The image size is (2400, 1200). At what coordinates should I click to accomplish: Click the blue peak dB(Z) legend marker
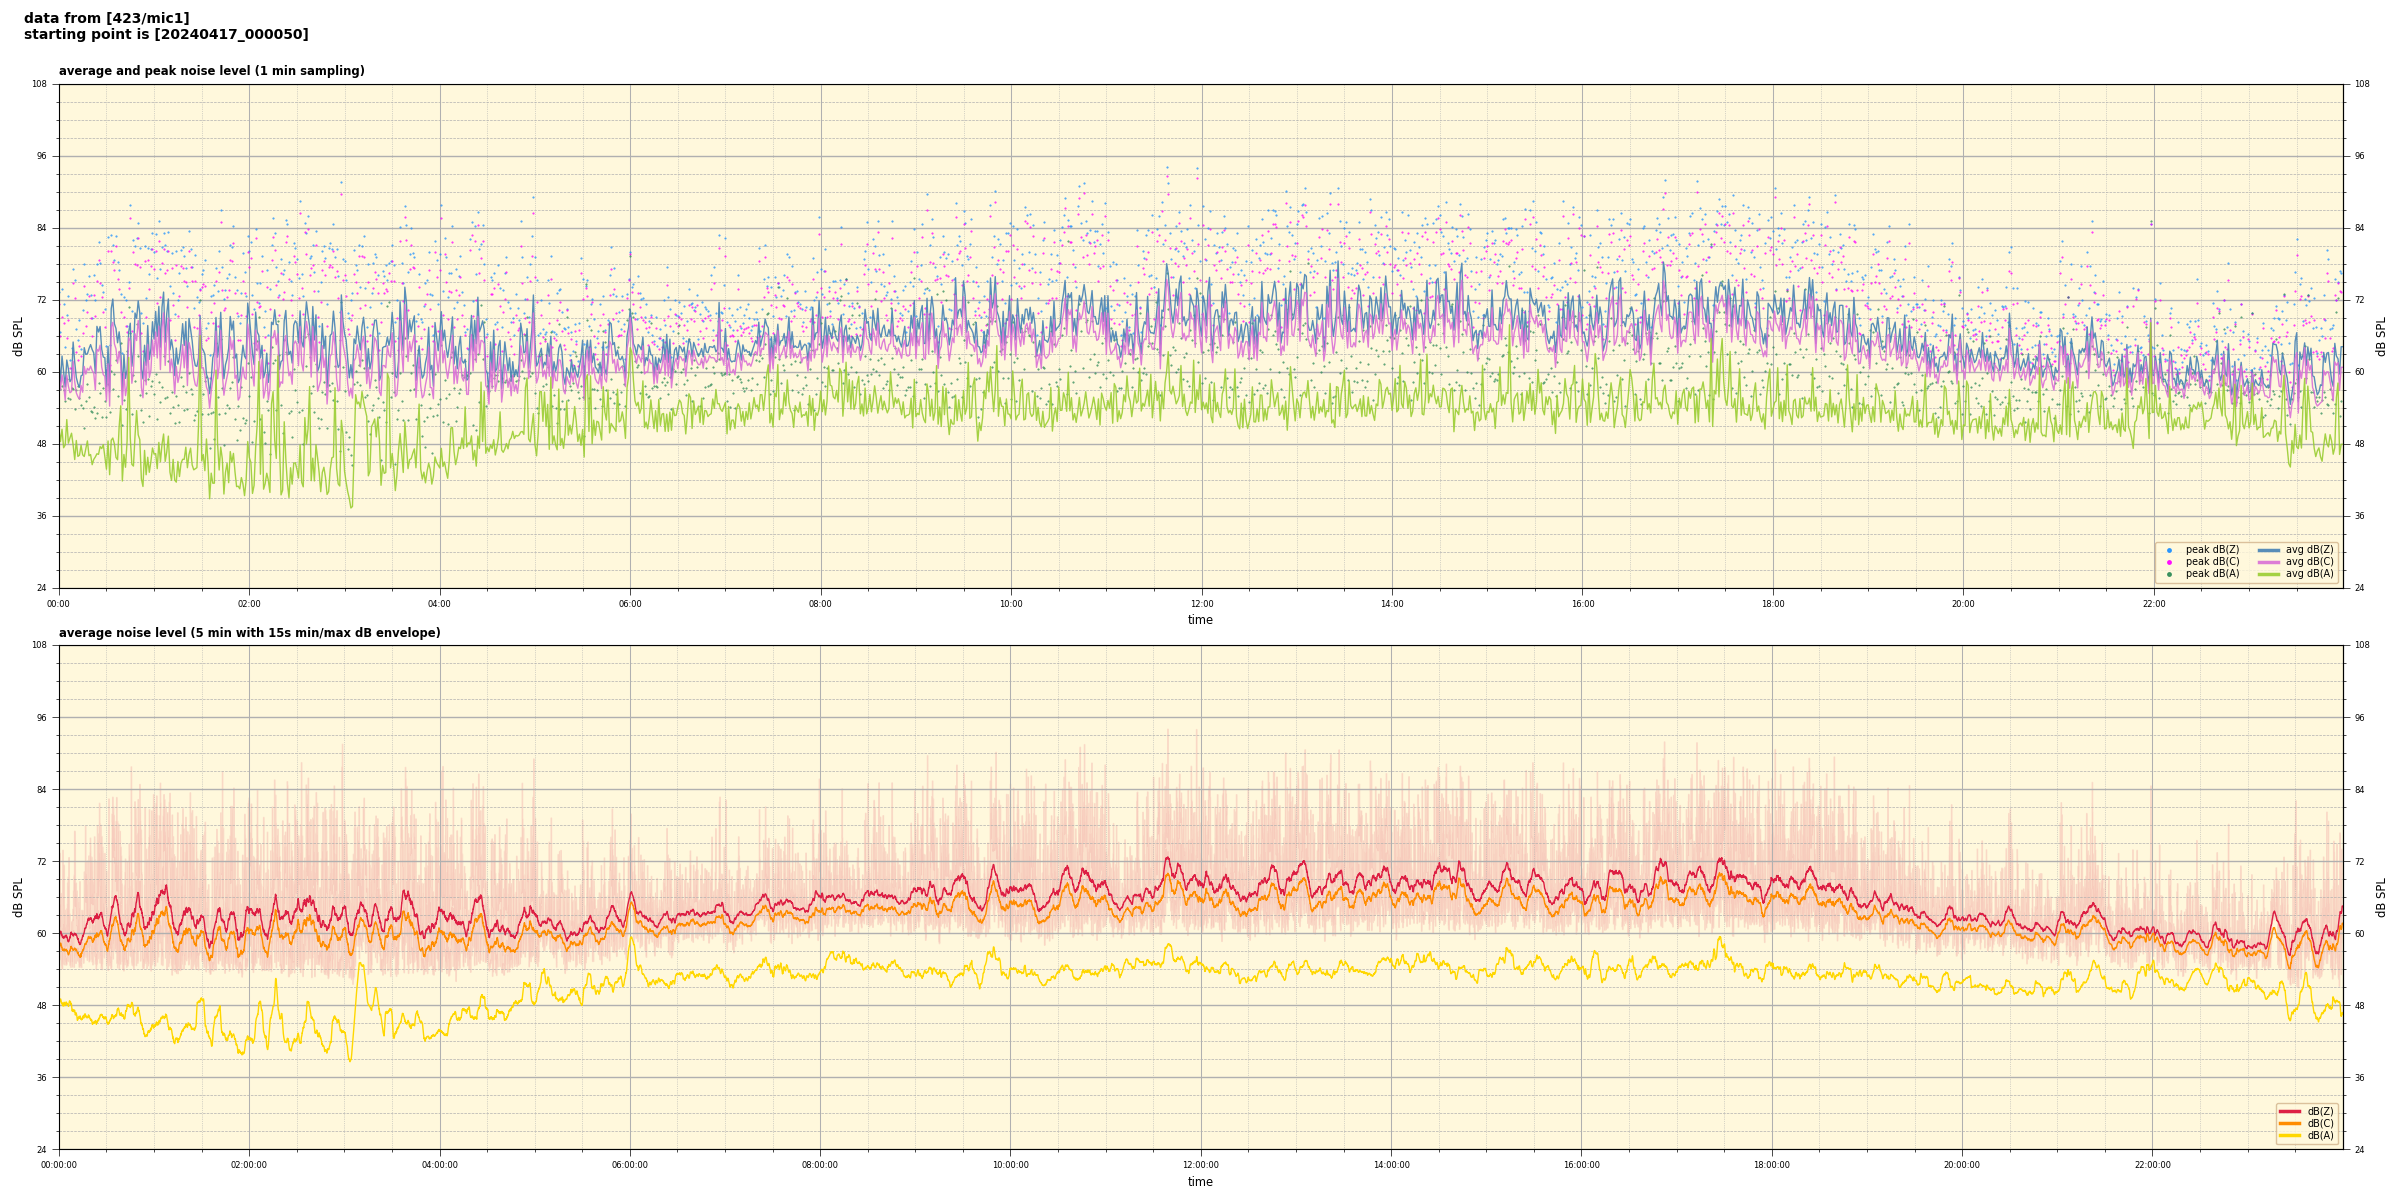click(2169, 550)
